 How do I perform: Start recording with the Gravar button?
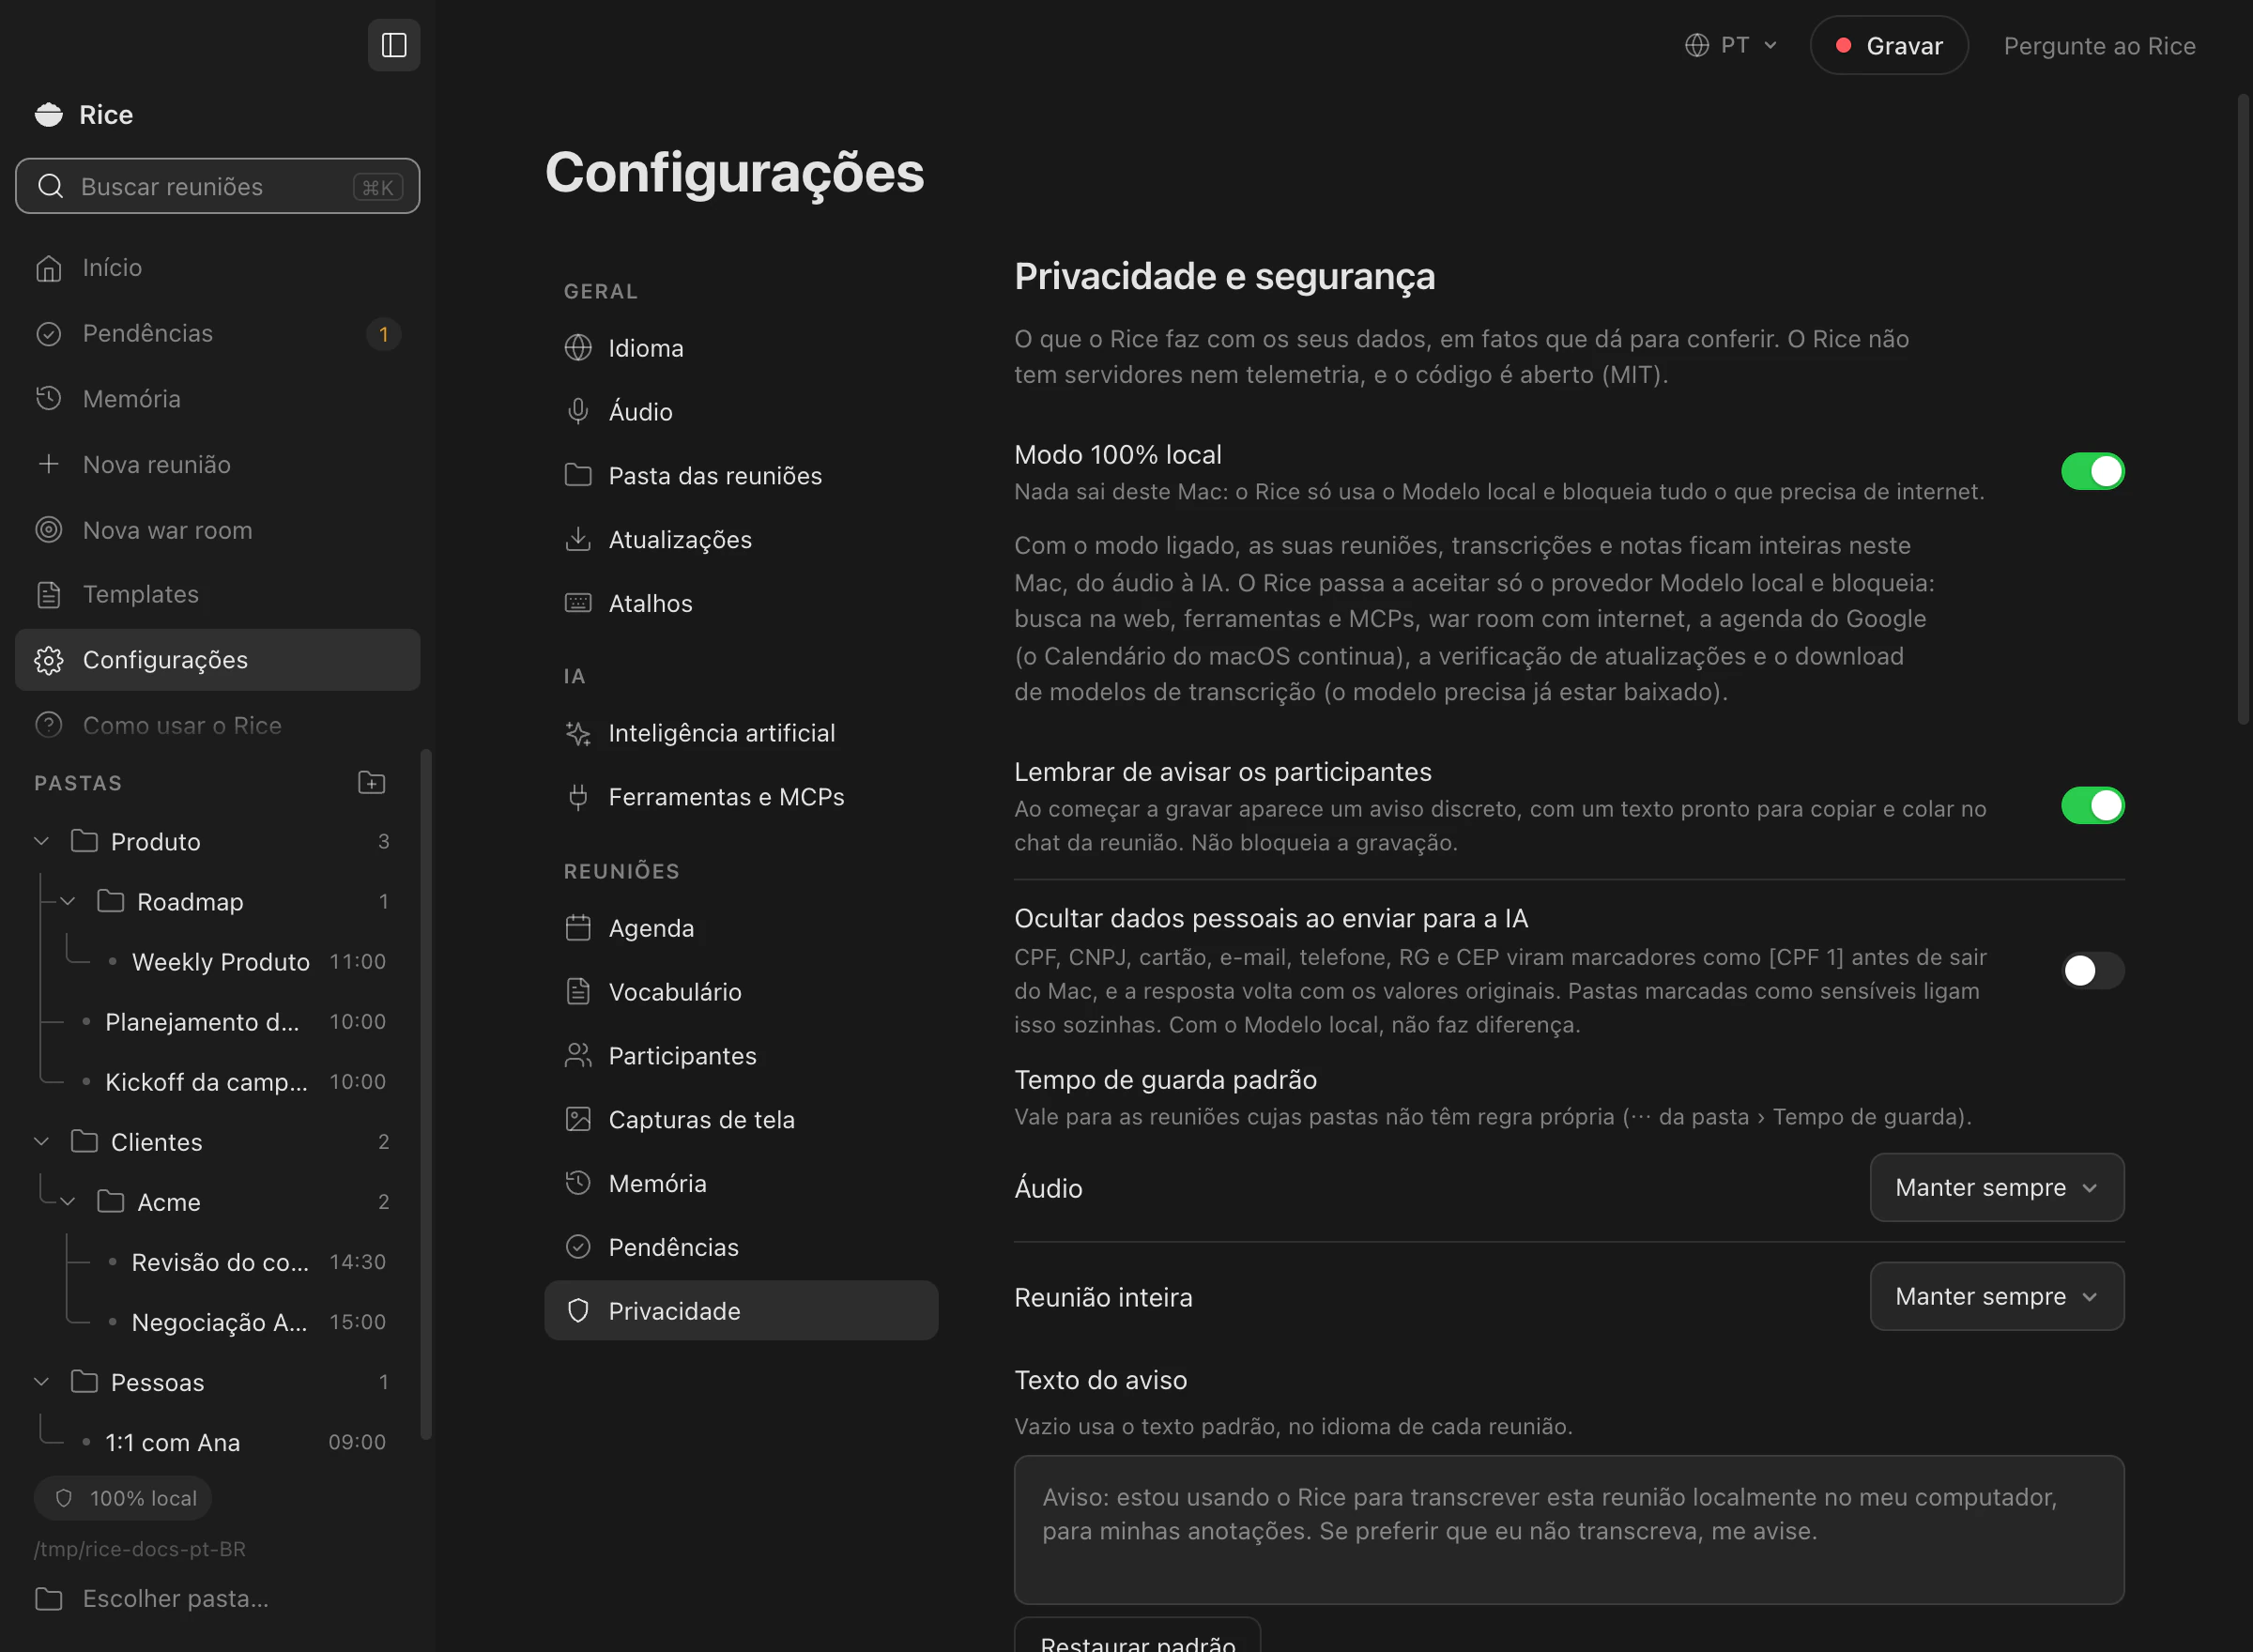coord(1889,45)
